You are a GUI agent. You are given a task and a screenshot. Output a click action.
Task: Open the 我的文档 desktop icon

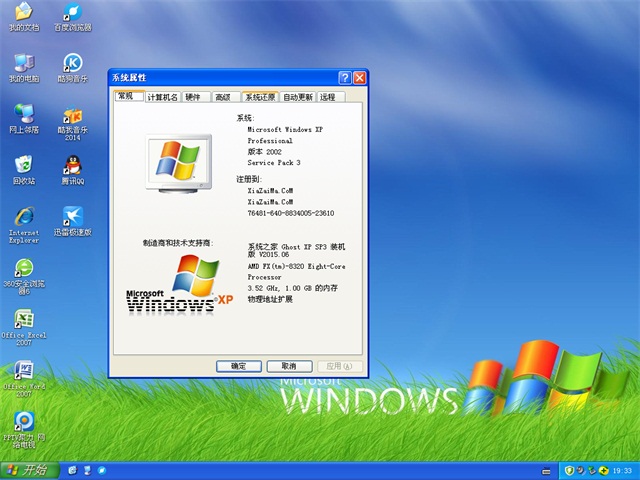[x=24, y=14]
